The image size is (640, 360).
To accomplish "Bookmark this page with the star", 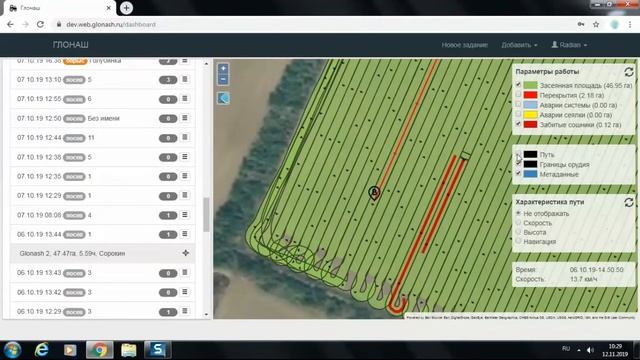I will coord(596,24).
